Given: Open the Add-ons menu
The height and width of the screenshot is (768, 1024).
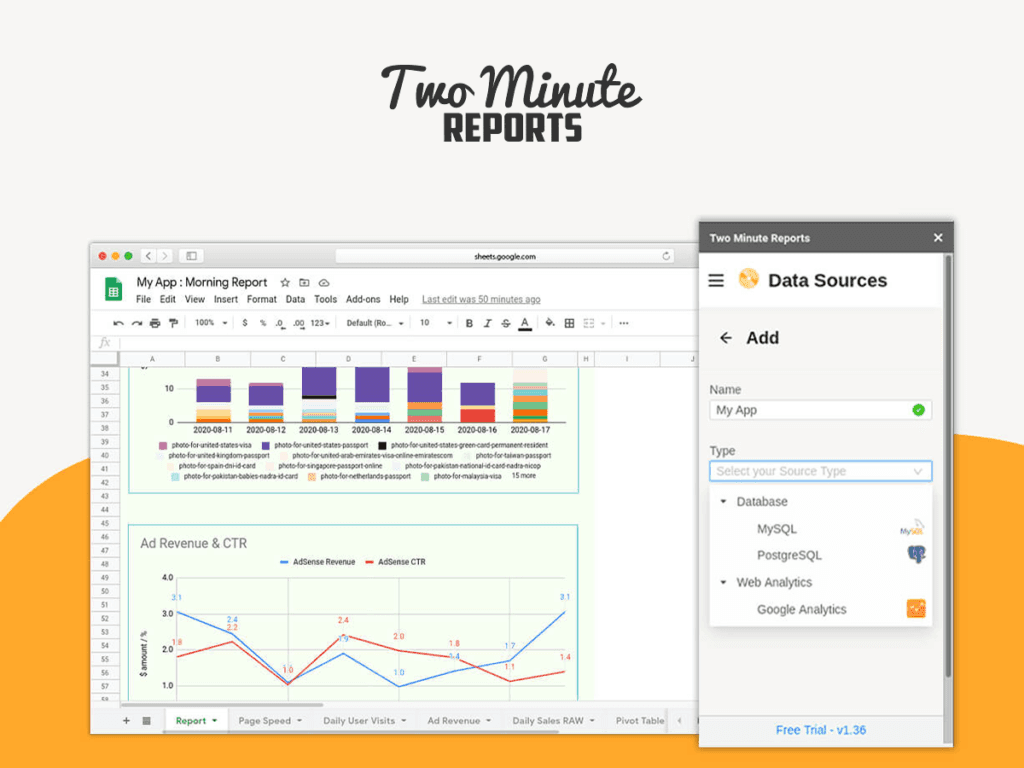Looking at the screenshot, I should [363, 300].
